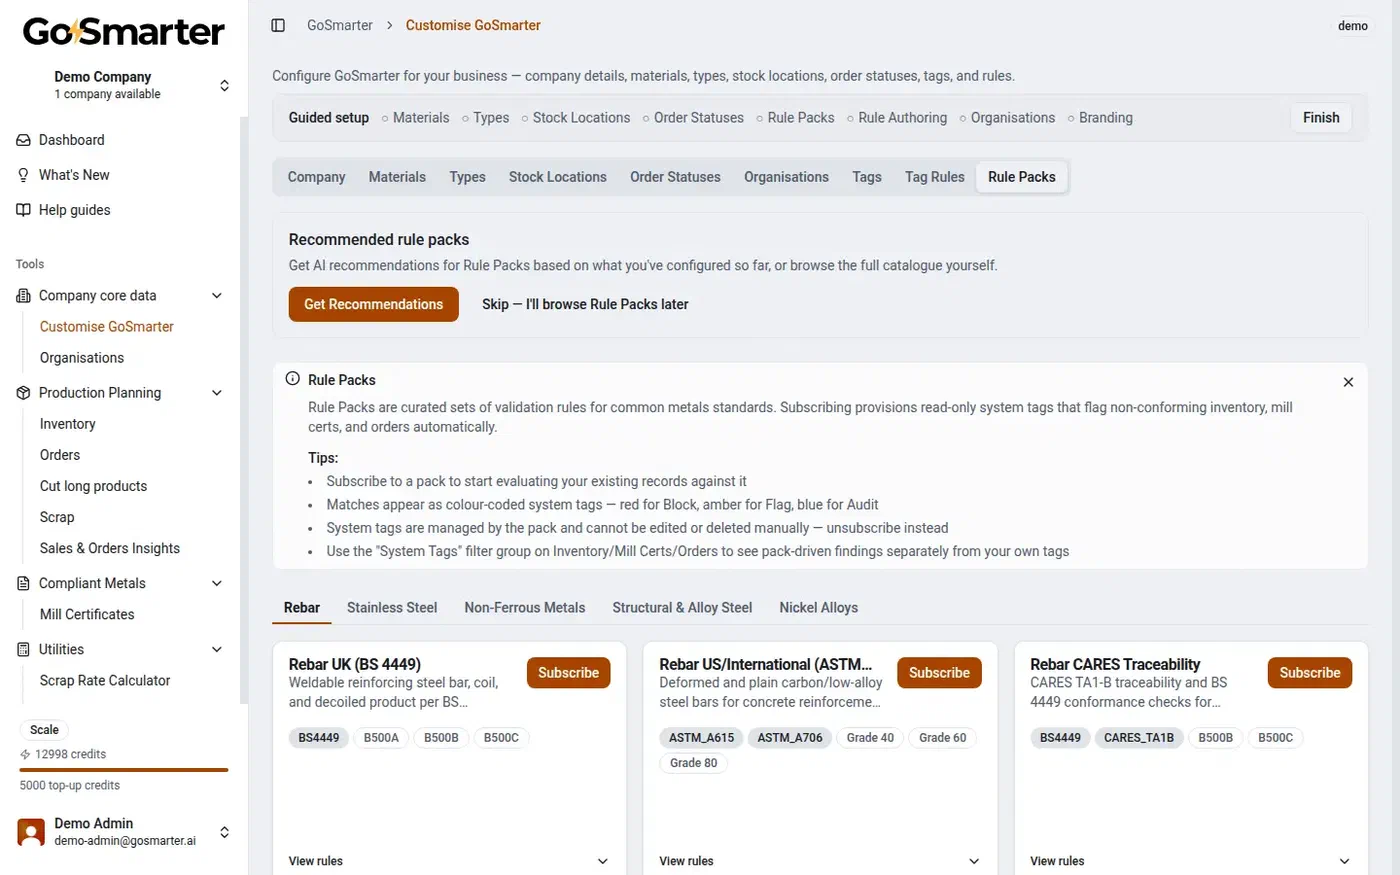Viewport: 1400px width, 875px height.
Task: Click the Help guides book icon
Action: pyautogui.click(x=23, y=210)
